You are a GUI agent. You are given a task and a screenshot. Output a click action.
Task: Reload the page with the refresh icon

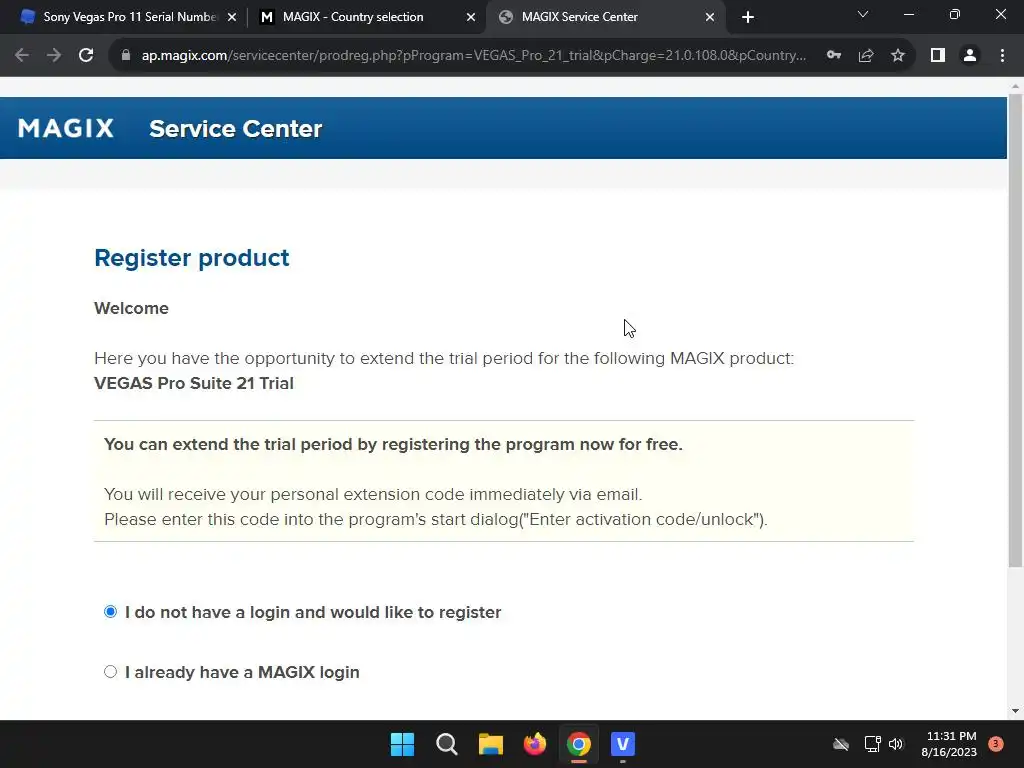(x=86, y=56)
